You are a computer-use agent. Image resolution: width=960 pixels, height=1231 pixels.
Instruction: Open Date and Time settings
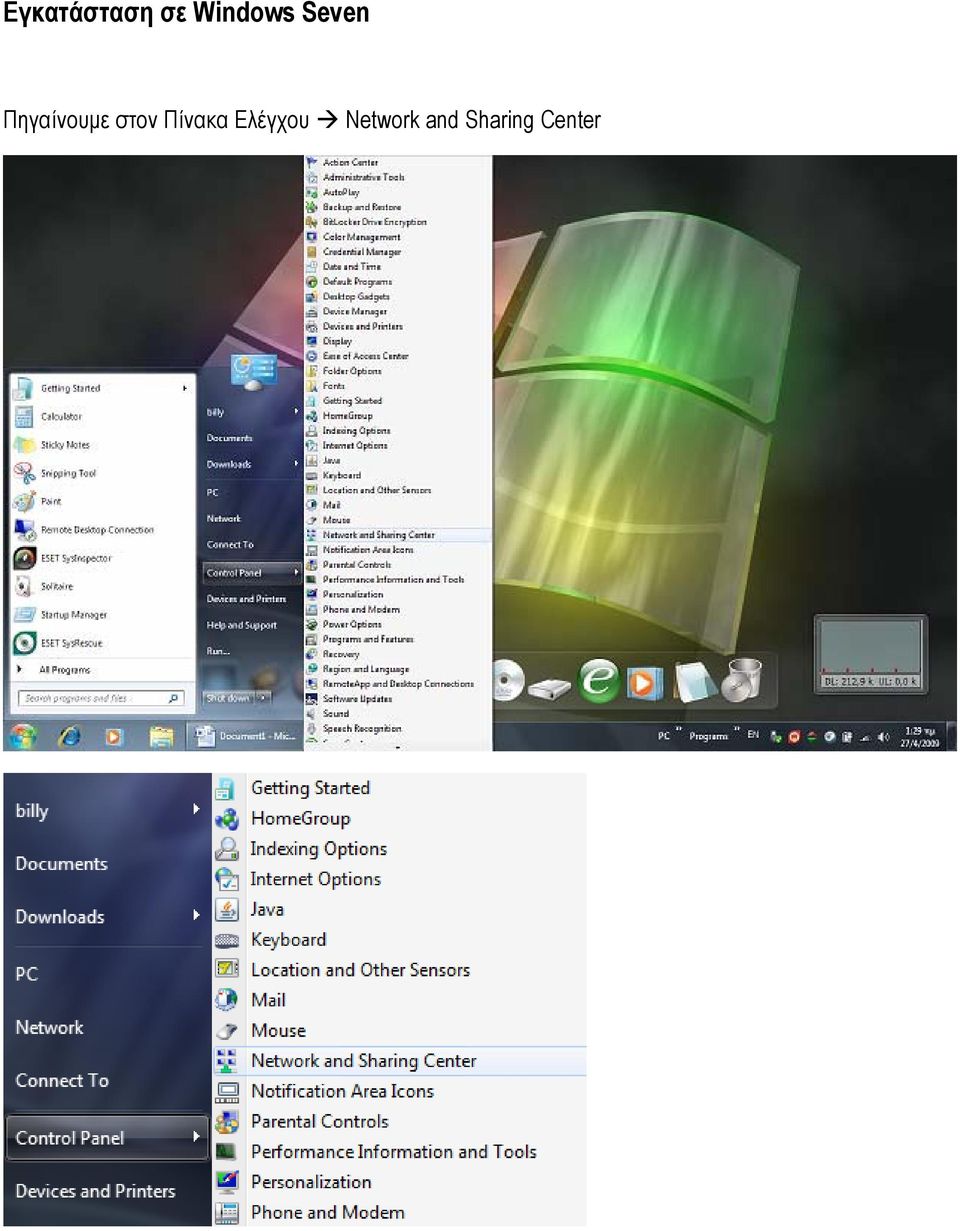[351, 267]
